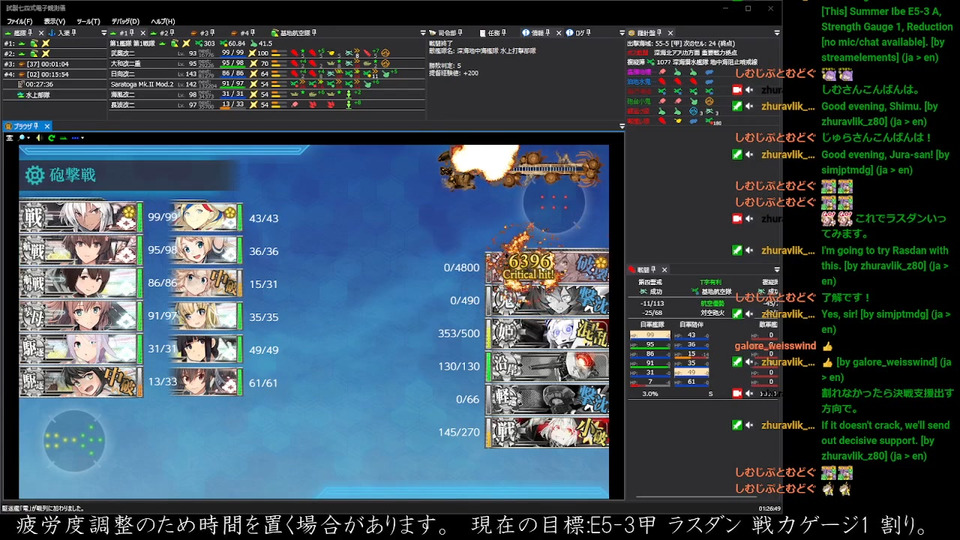960x540 pixels.
Task: Click the chat message 'Good evening, Jura-san!'
Action: (x=885, y=162)
